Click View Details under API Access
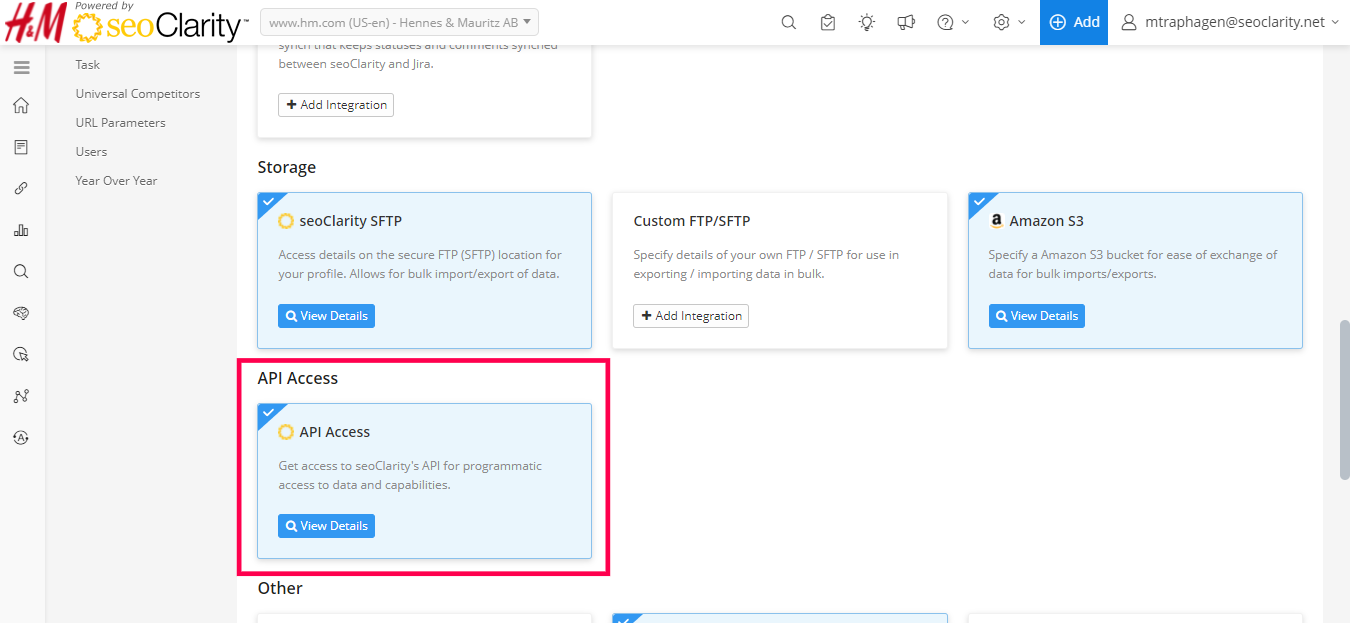Viewport: 1350px width, 623px height. click(326, 526)
